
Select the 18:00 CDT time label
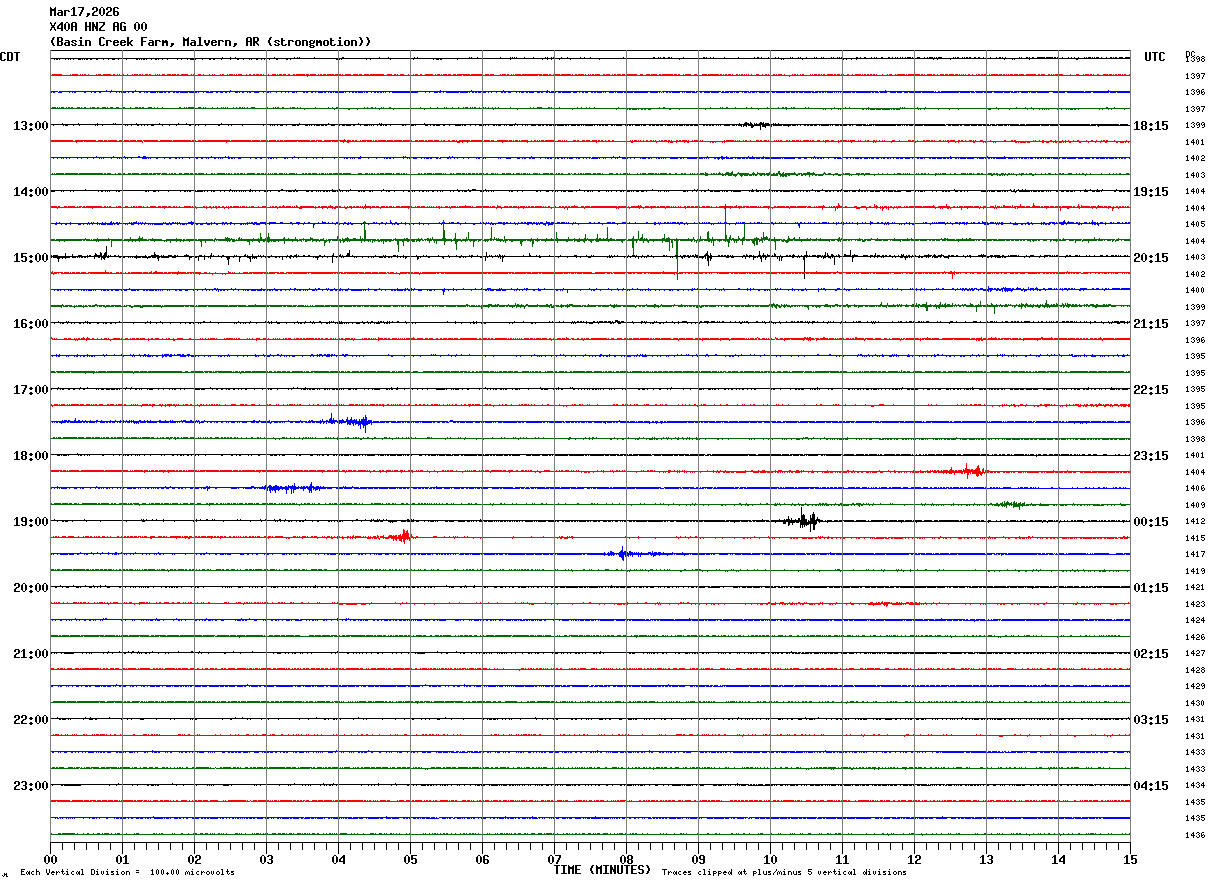coord(30,455)
